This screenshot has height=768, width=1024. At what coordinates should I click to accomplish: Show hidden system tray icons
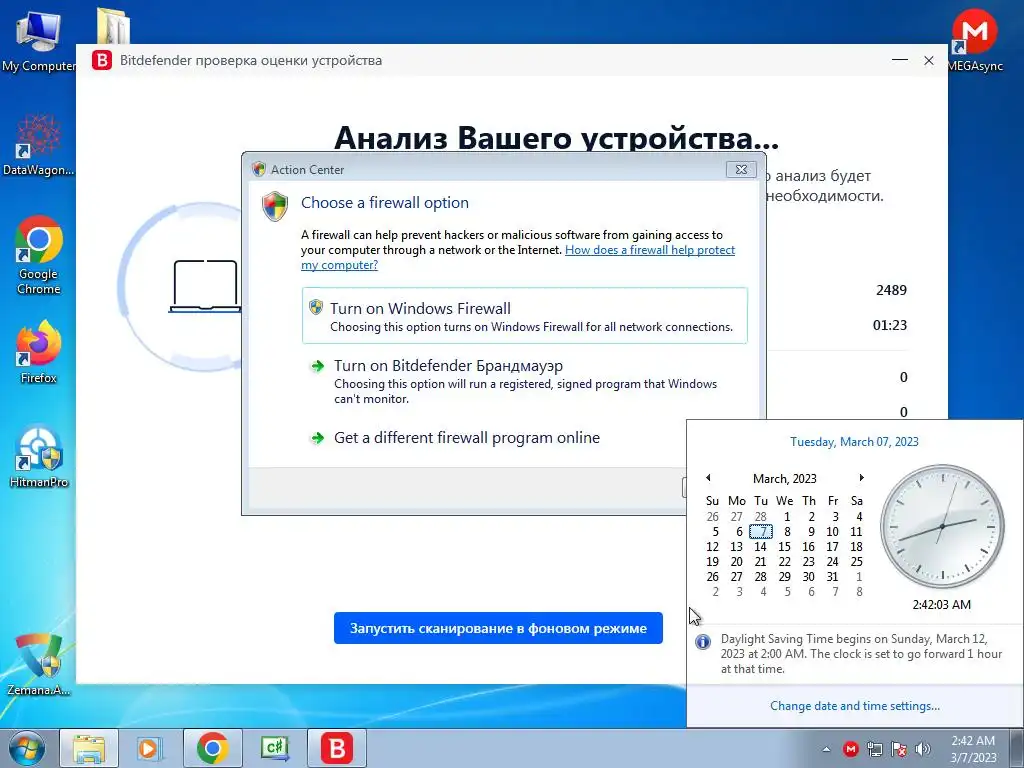826,749
